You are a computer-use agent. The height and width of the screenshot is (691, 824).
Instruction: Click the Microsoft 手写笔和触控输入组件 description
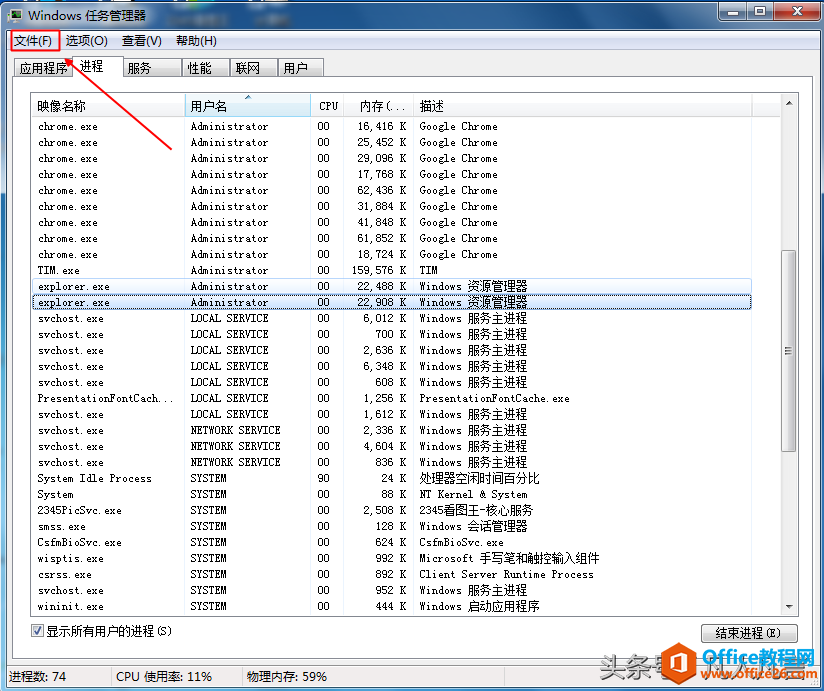[x=509, y=558]
